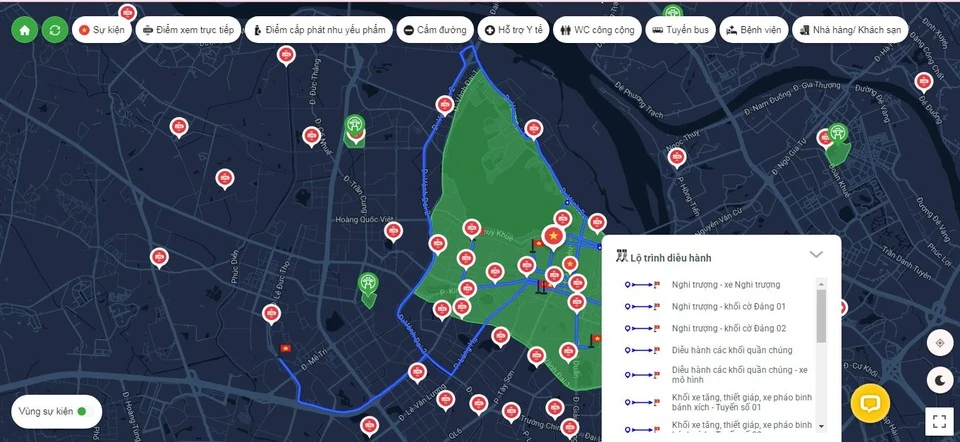
Task: Toggle the Vùng sự kiện switch
Action: click(82, 411)
